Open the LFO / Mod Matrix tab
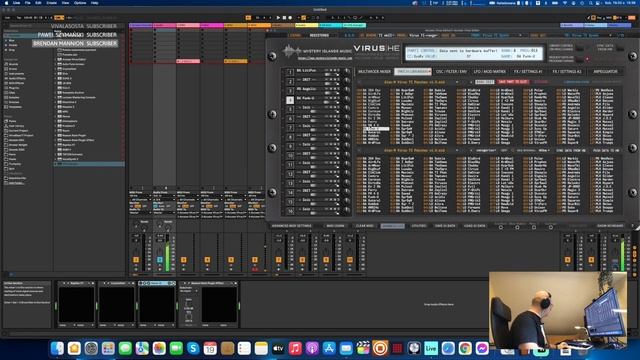640x360 pixels. click(x=489, y=72)
